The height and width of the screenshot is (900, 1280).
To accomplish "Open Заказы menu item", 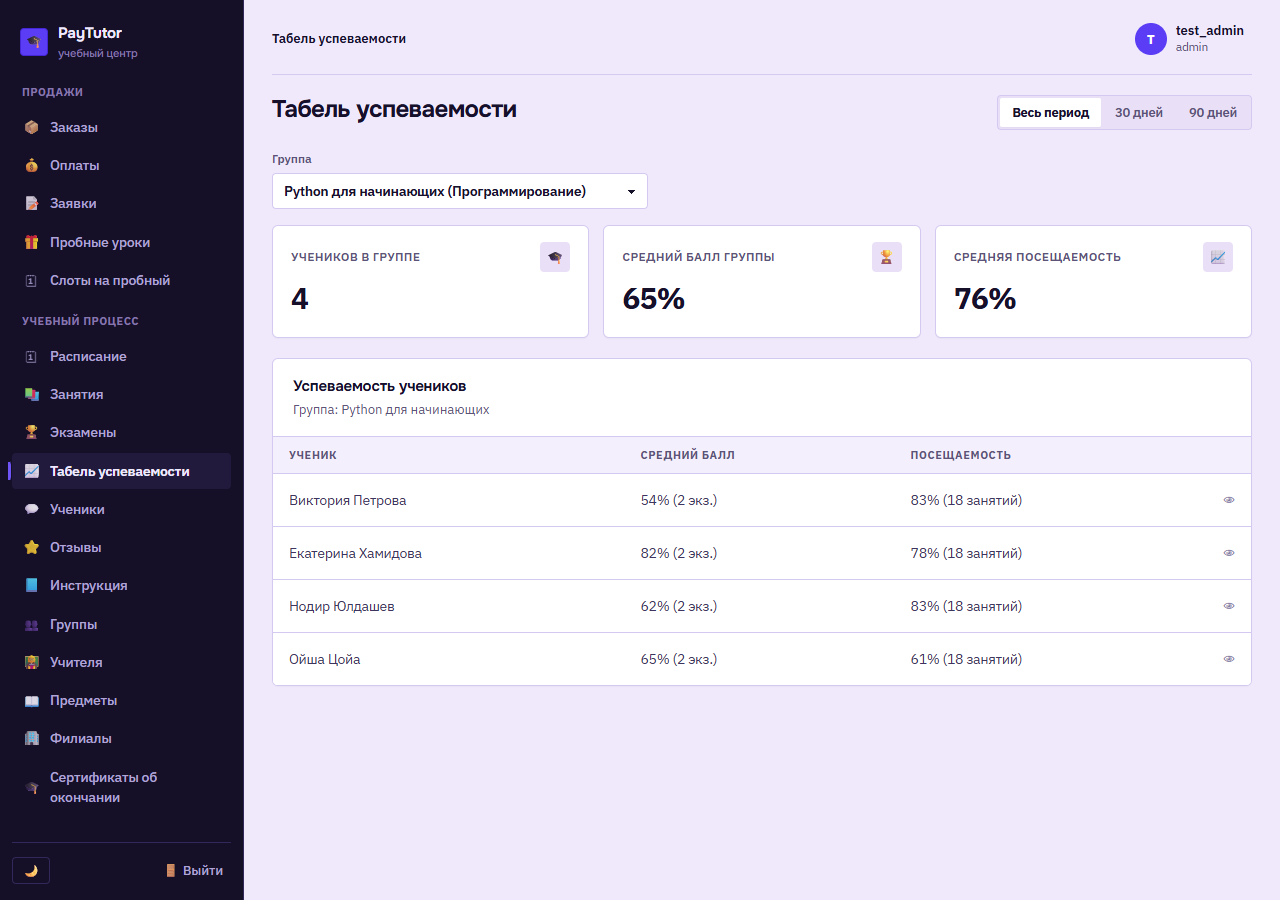I will [121, 127].
